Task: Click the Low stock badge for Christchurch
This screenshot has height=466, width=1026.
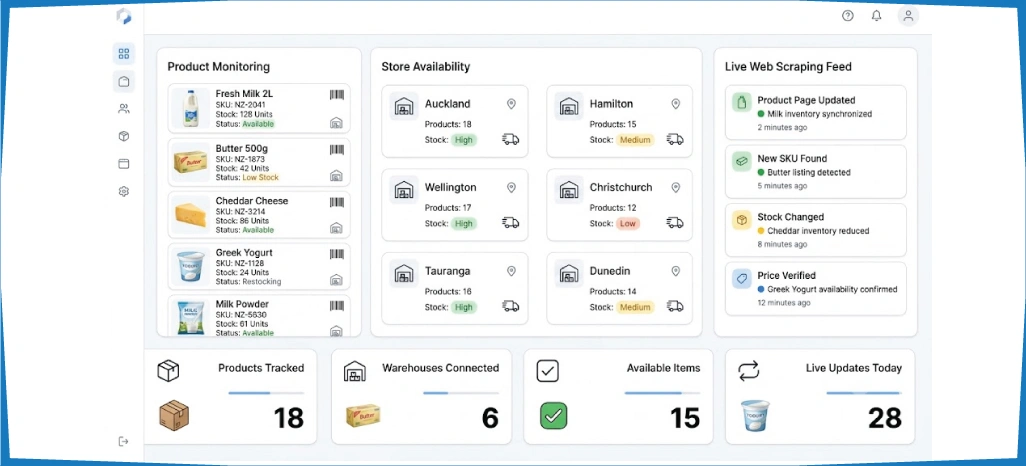Action: pyautogui.click(x=628, y=223)
